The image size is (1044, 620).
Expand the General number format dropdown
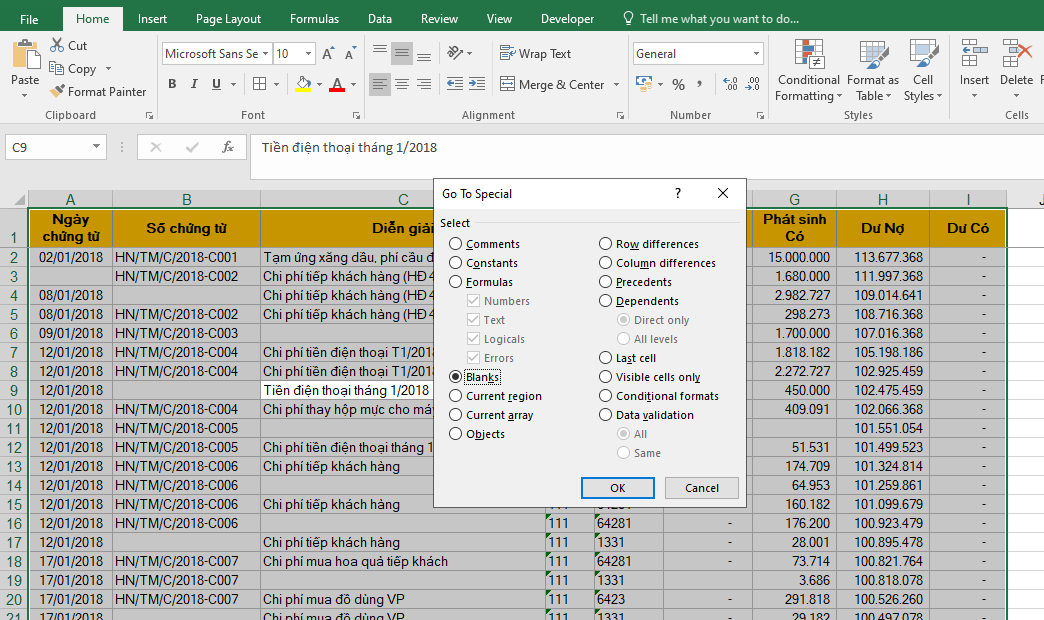[x=756, y=54]
